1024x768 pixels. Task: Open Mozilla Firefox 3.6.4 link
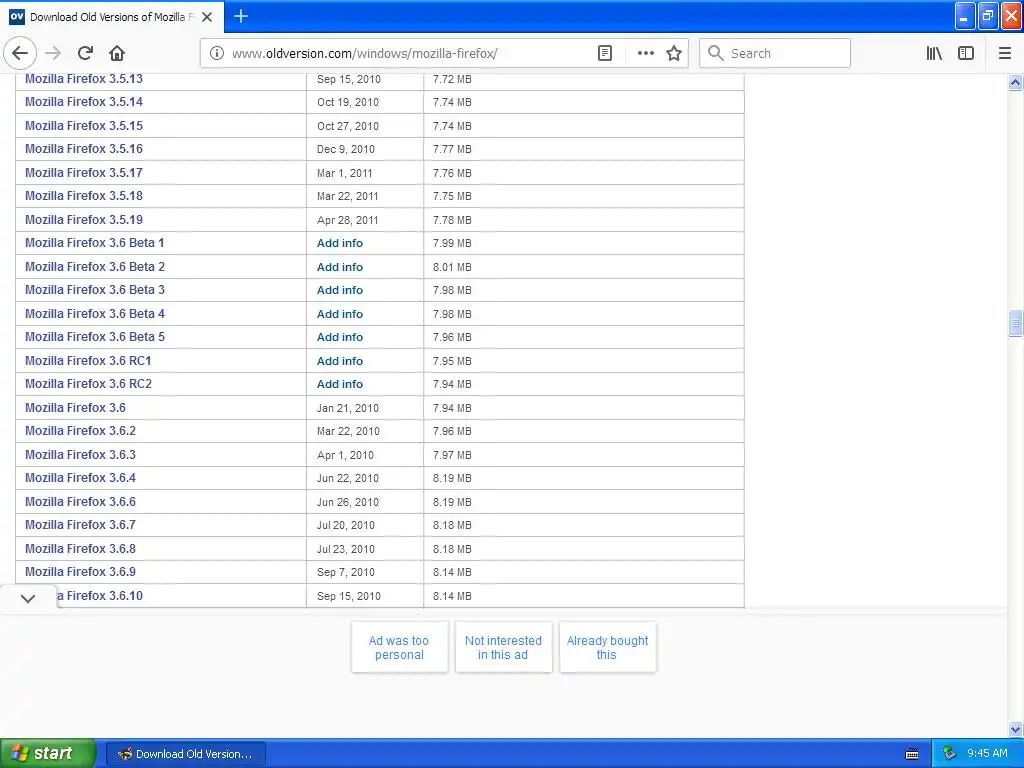(80, 478)
